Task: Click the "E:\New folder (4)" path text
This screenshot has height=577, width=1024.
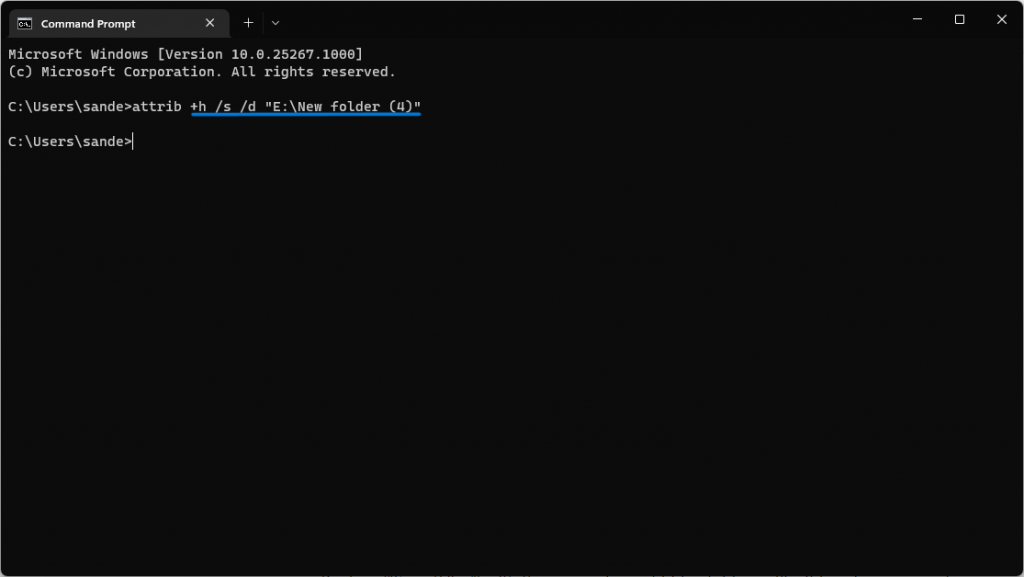Action: [x=343, y=106]
